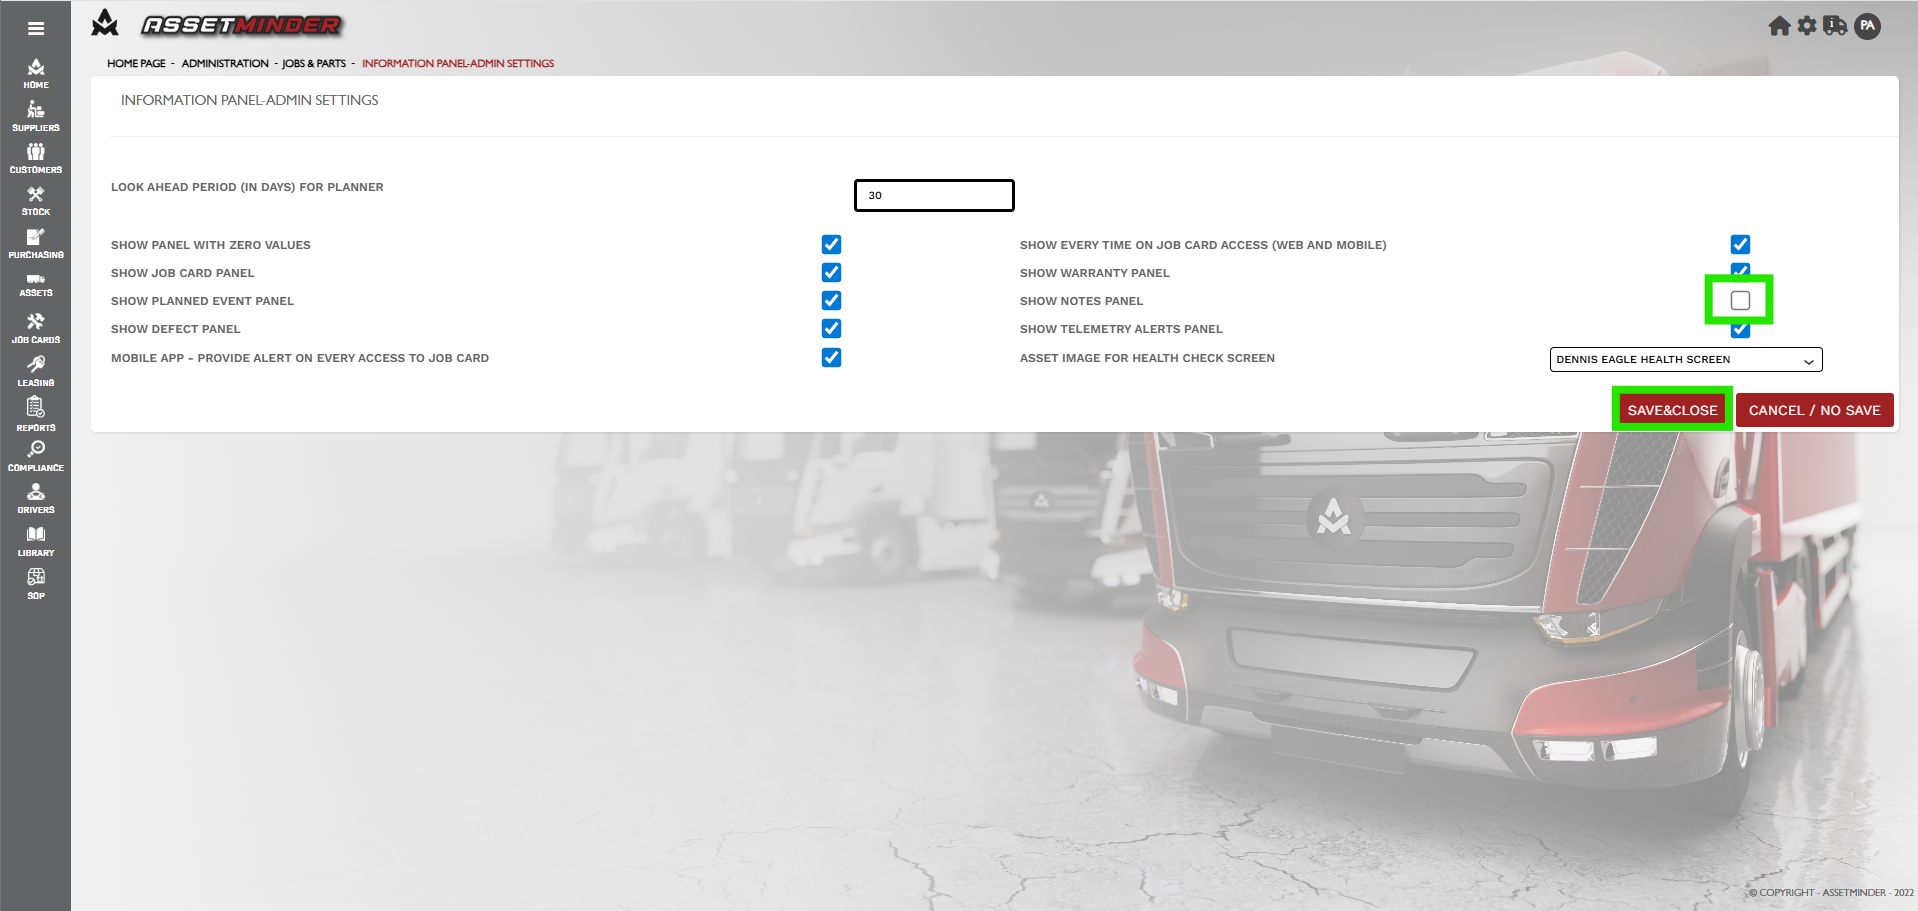Click the home icon in top-right header

[1779, 26]
